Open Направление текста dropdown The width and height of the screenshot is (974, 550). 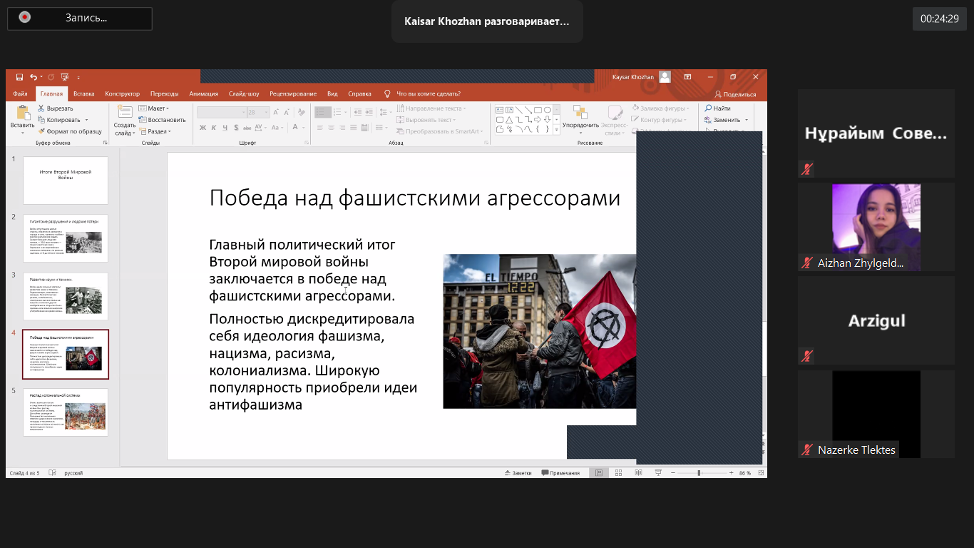click(x=431, y=108)
